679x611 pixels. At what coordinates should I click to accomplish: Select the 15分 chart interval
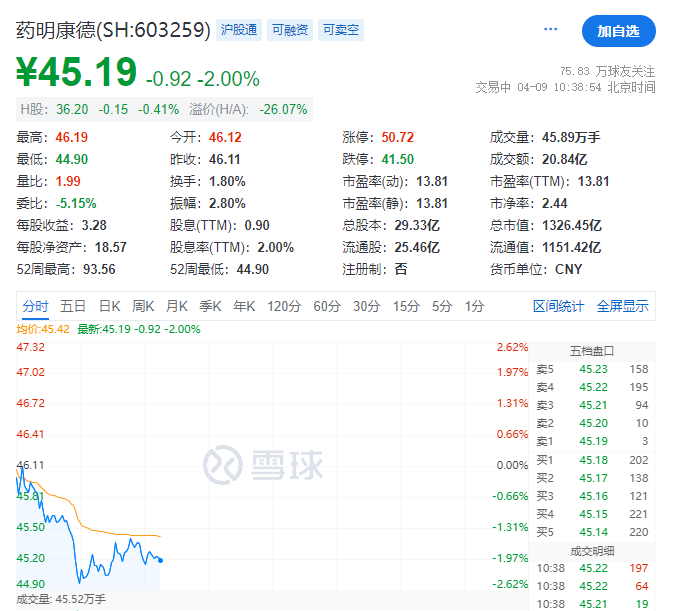tap(406, 307)
